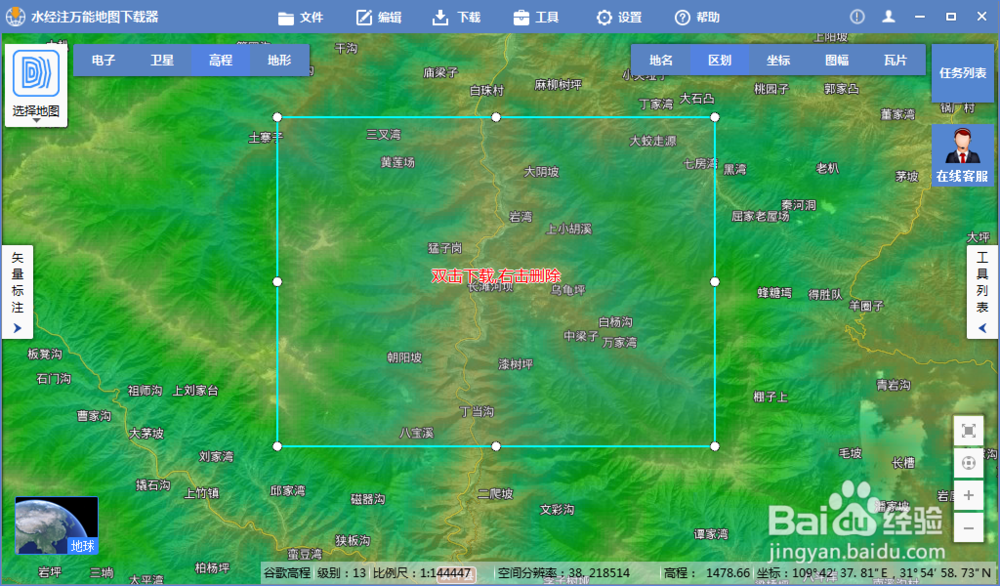Open the 选择地图 map selector
Viewport: 1000px width, 586px height.
tap(36, 85)
